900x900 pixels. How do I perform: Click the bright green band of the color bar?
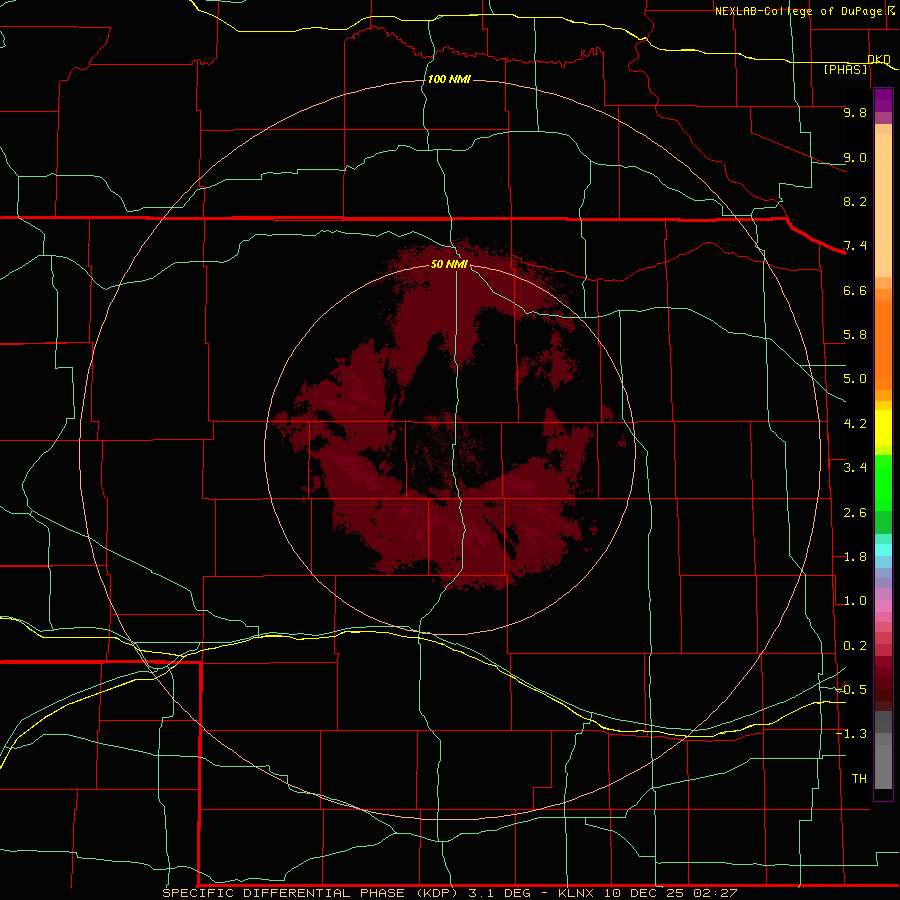883,482
